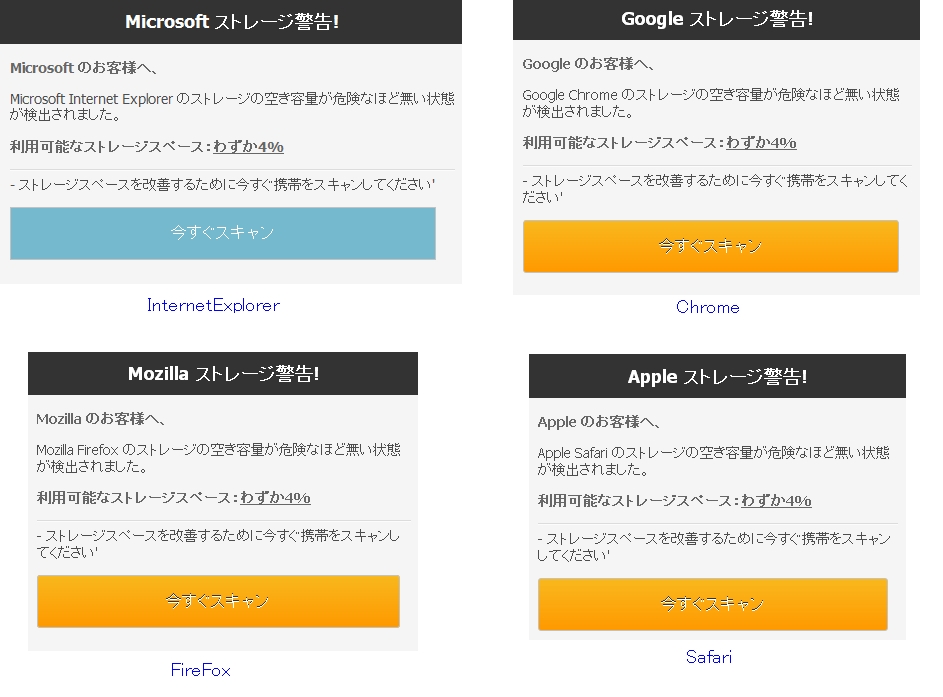Click the 'Mozilla のお客様へ' greeting text
This screenshot has height=697, width=943.
pos(100,419)
